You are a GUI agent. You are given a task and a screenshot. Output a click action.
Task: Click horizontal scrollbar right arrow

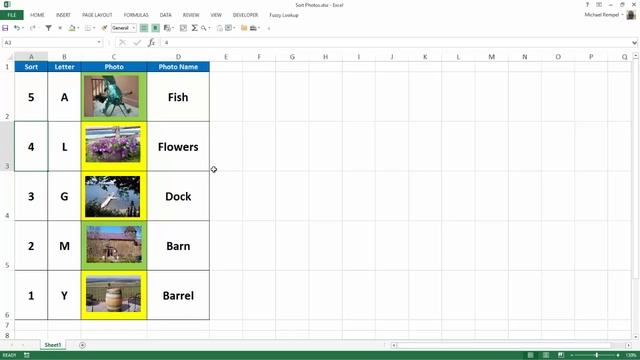pos(629,345)
